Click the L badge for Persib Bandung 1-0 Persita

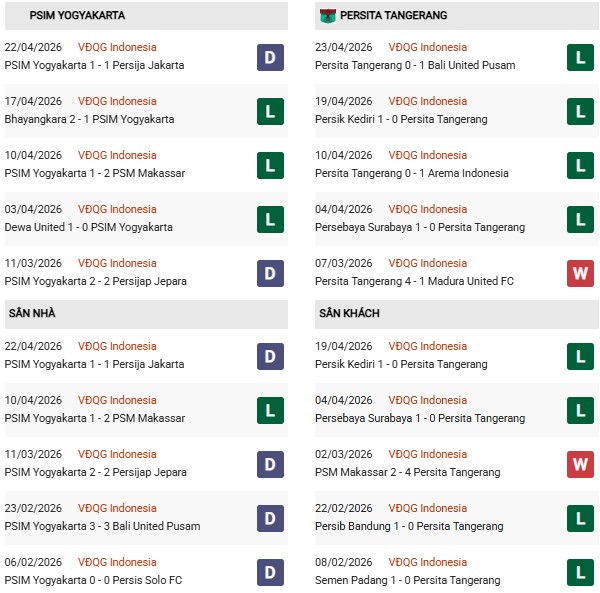coord(580,518)
